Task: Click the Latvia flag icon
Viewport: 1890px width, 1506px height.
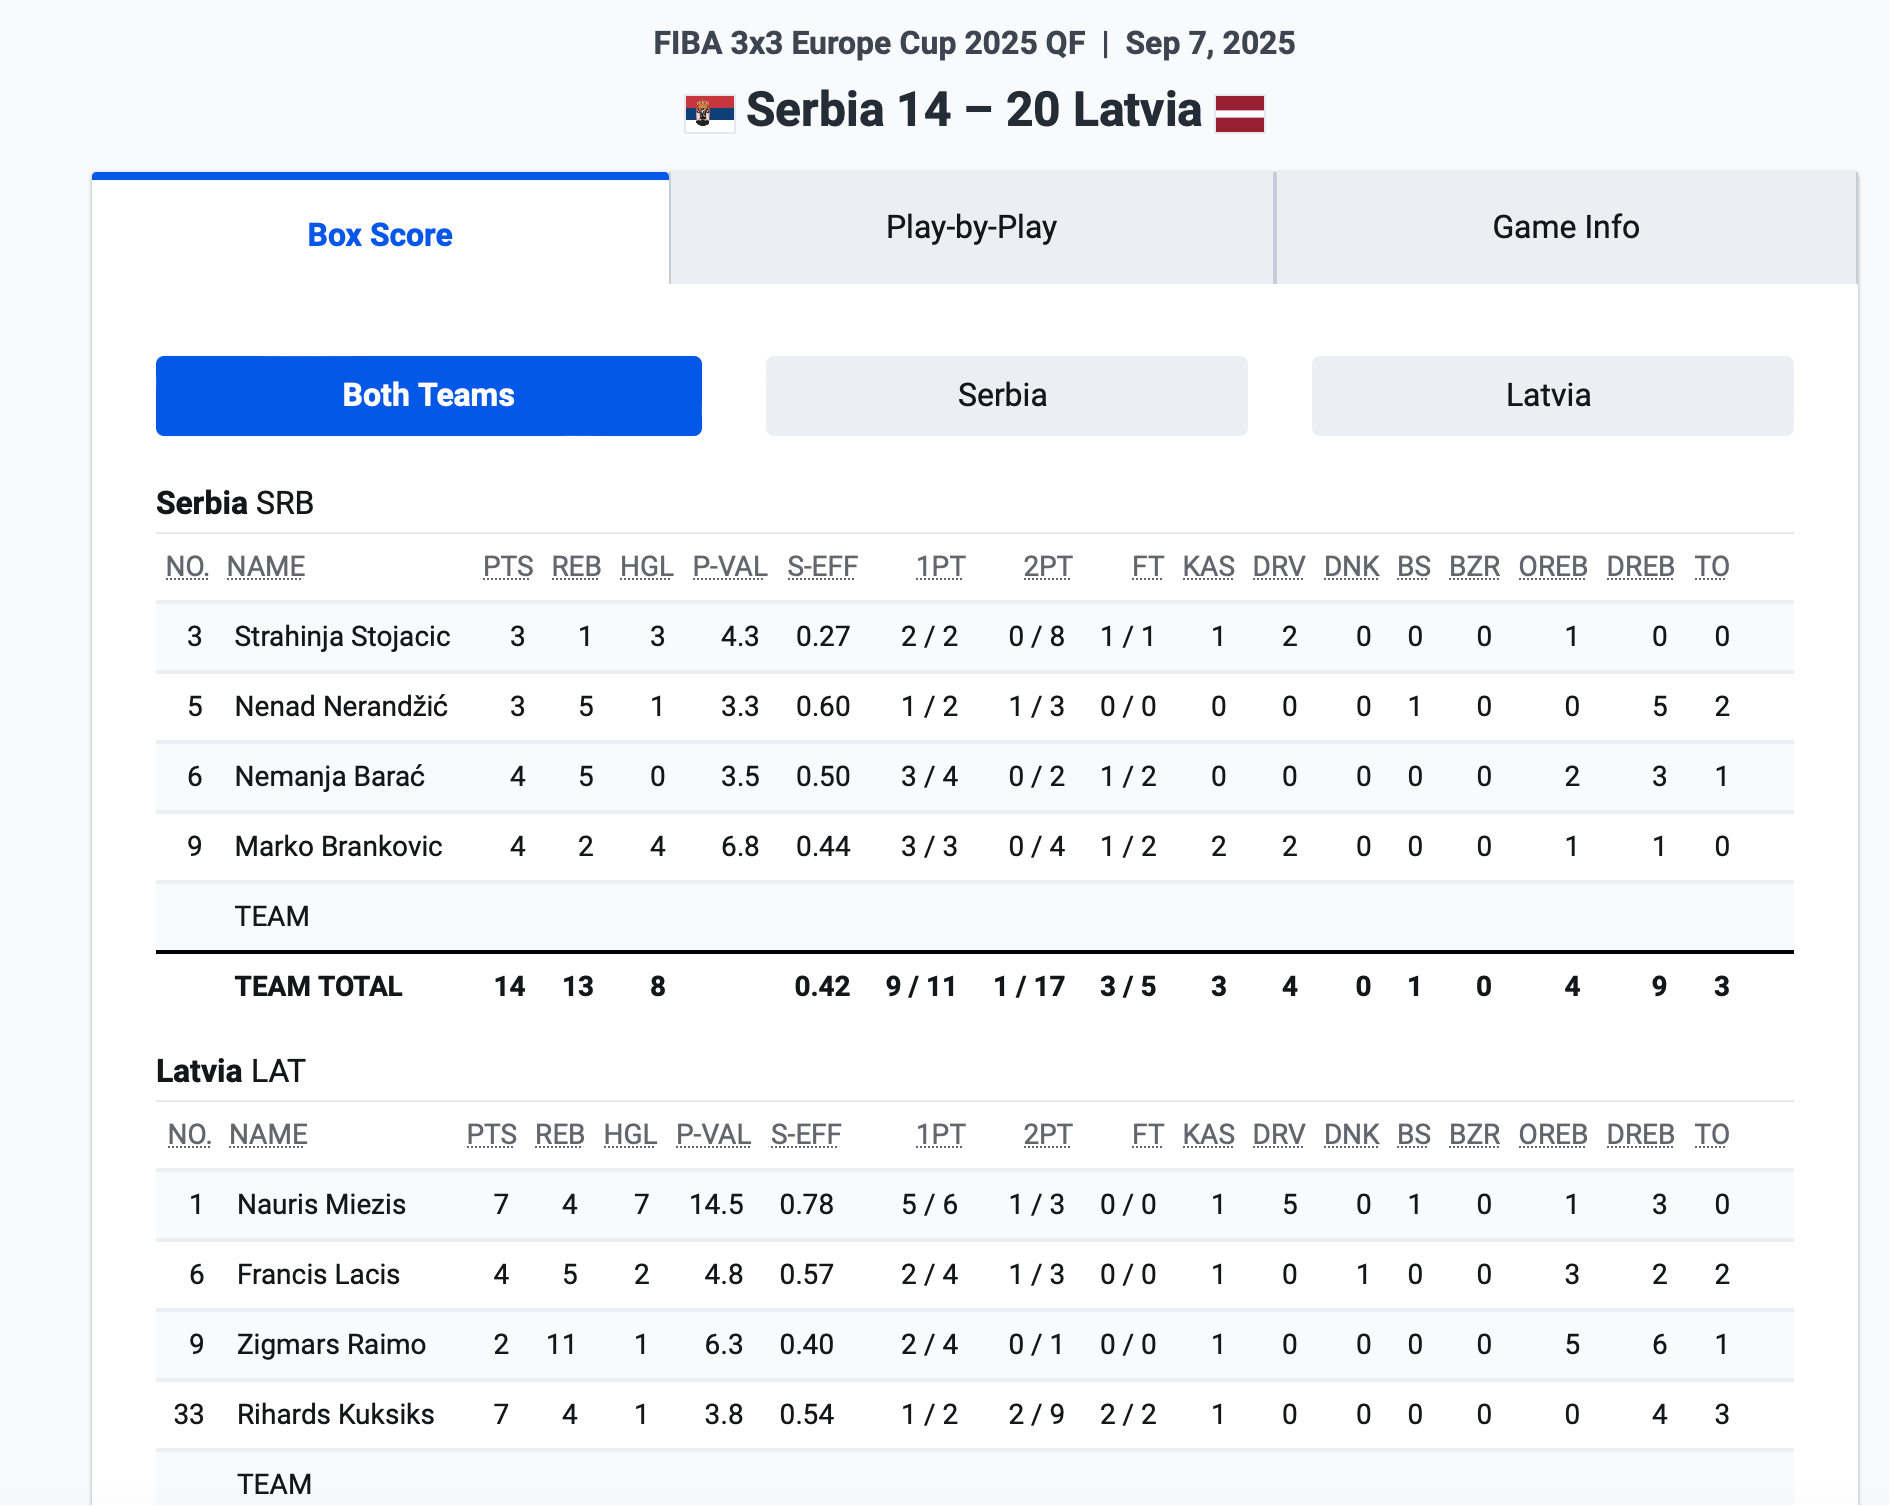Action: [x=1239, y=112]
